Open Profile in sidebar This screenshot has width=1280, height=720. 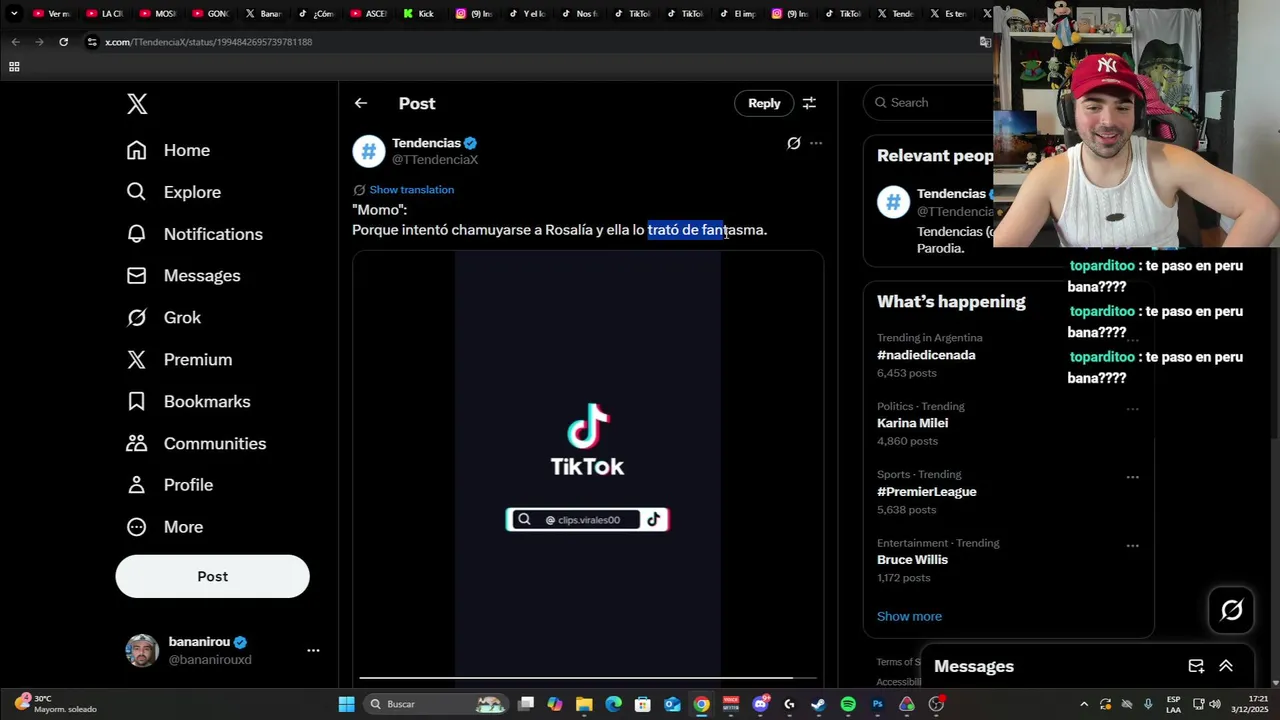point(169,485)
